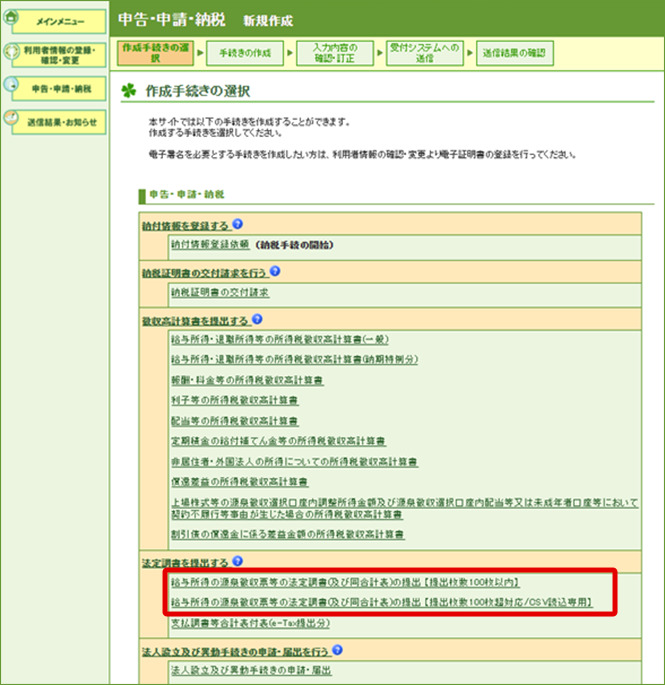Open 利用者情報の登録・確認・変更 sidebar button
This screenshot has height=685, width=665.
62,55
